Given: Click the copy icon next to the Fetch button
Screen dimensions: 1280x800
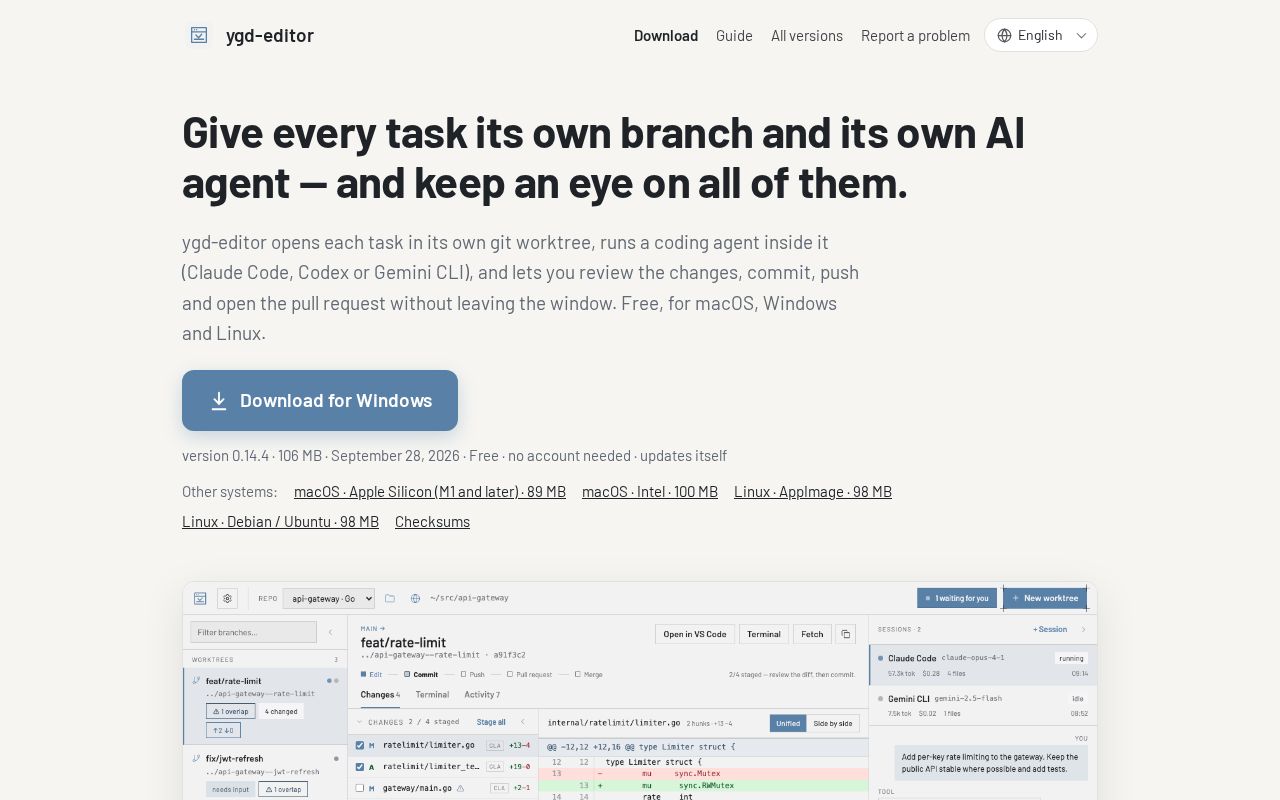Looking at the screenshot, I should coord(845,634).
